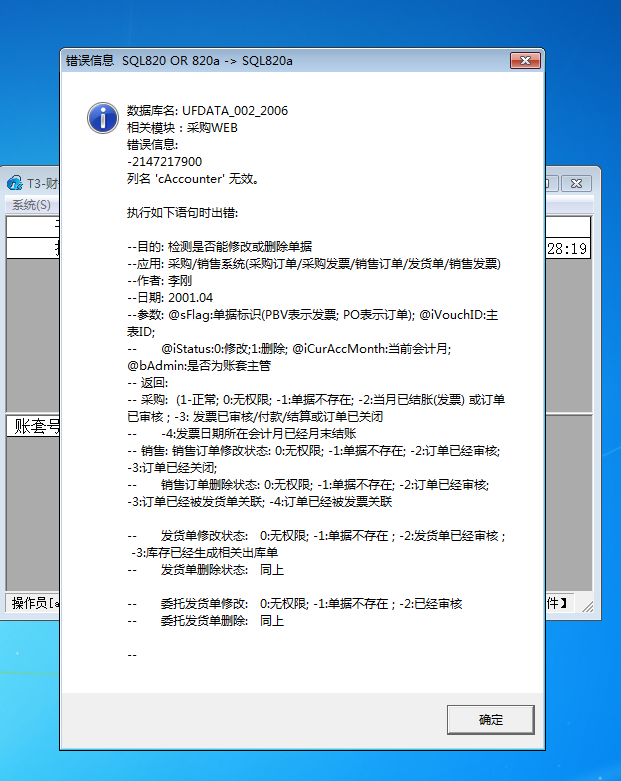Click the 委托发货单删除: 同上 line
Viewport: 621px width, 781px height.
(x=206, y=621)
